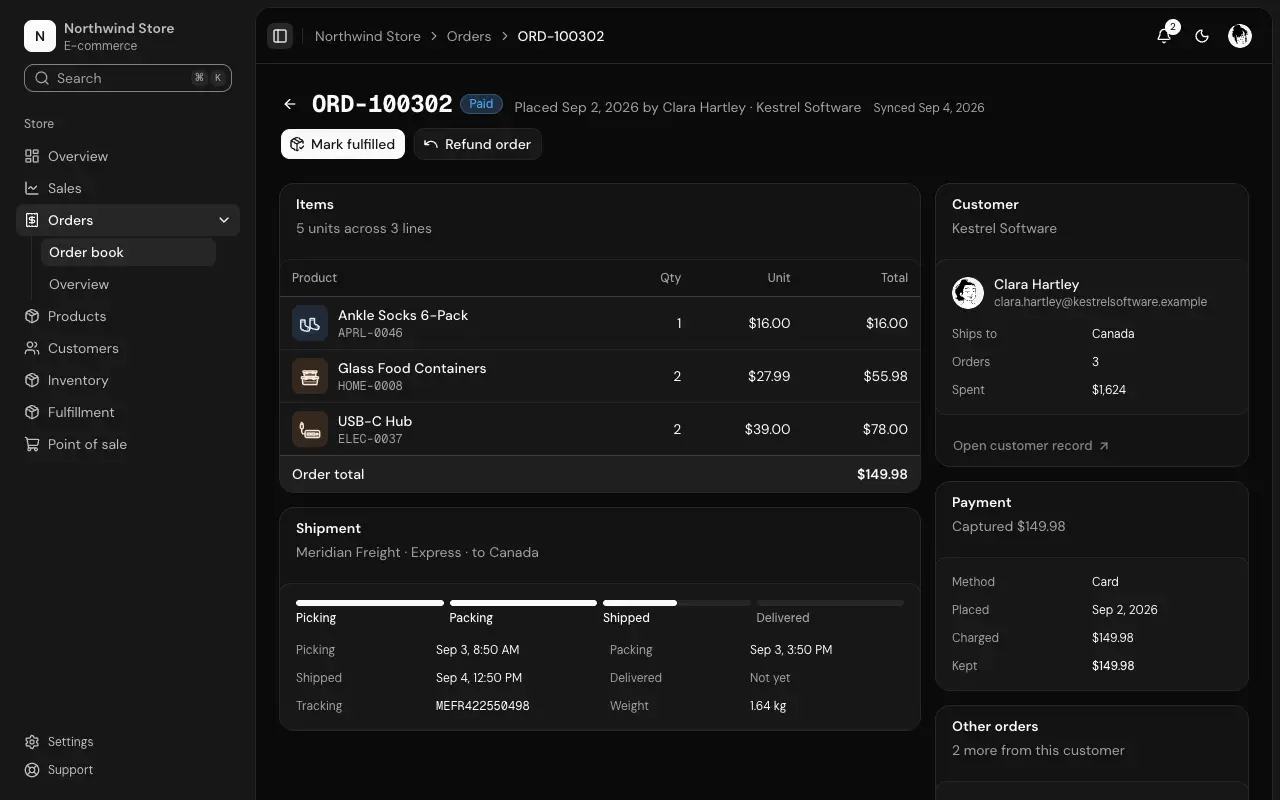Open the notifications bell
1280x800 pixels.
[1164, 36]
